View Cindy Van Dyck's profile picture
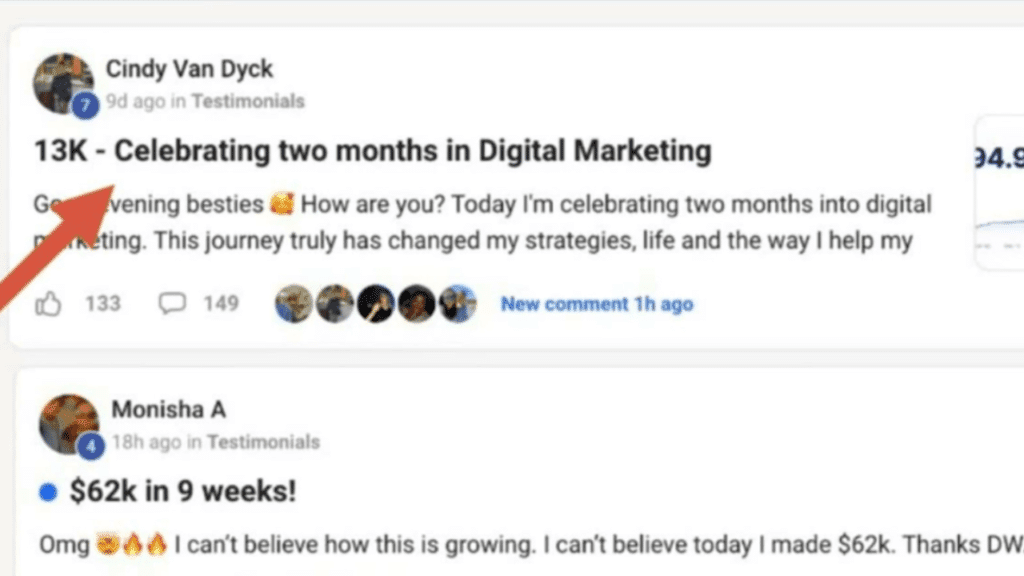 coord(63,82)
